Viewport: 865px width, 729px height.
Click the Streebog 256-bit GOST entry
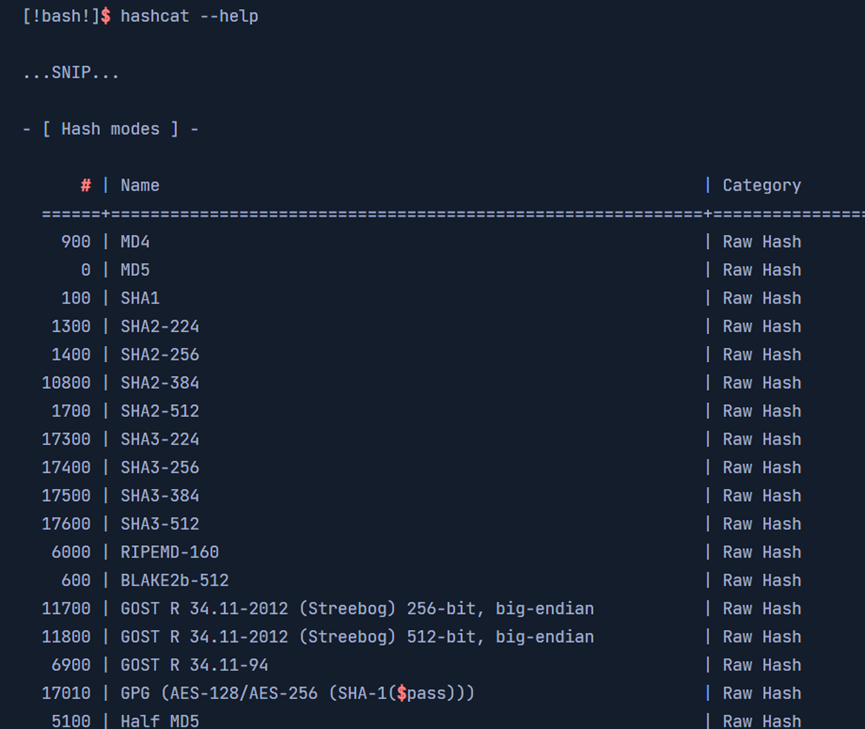coord(357,608)
